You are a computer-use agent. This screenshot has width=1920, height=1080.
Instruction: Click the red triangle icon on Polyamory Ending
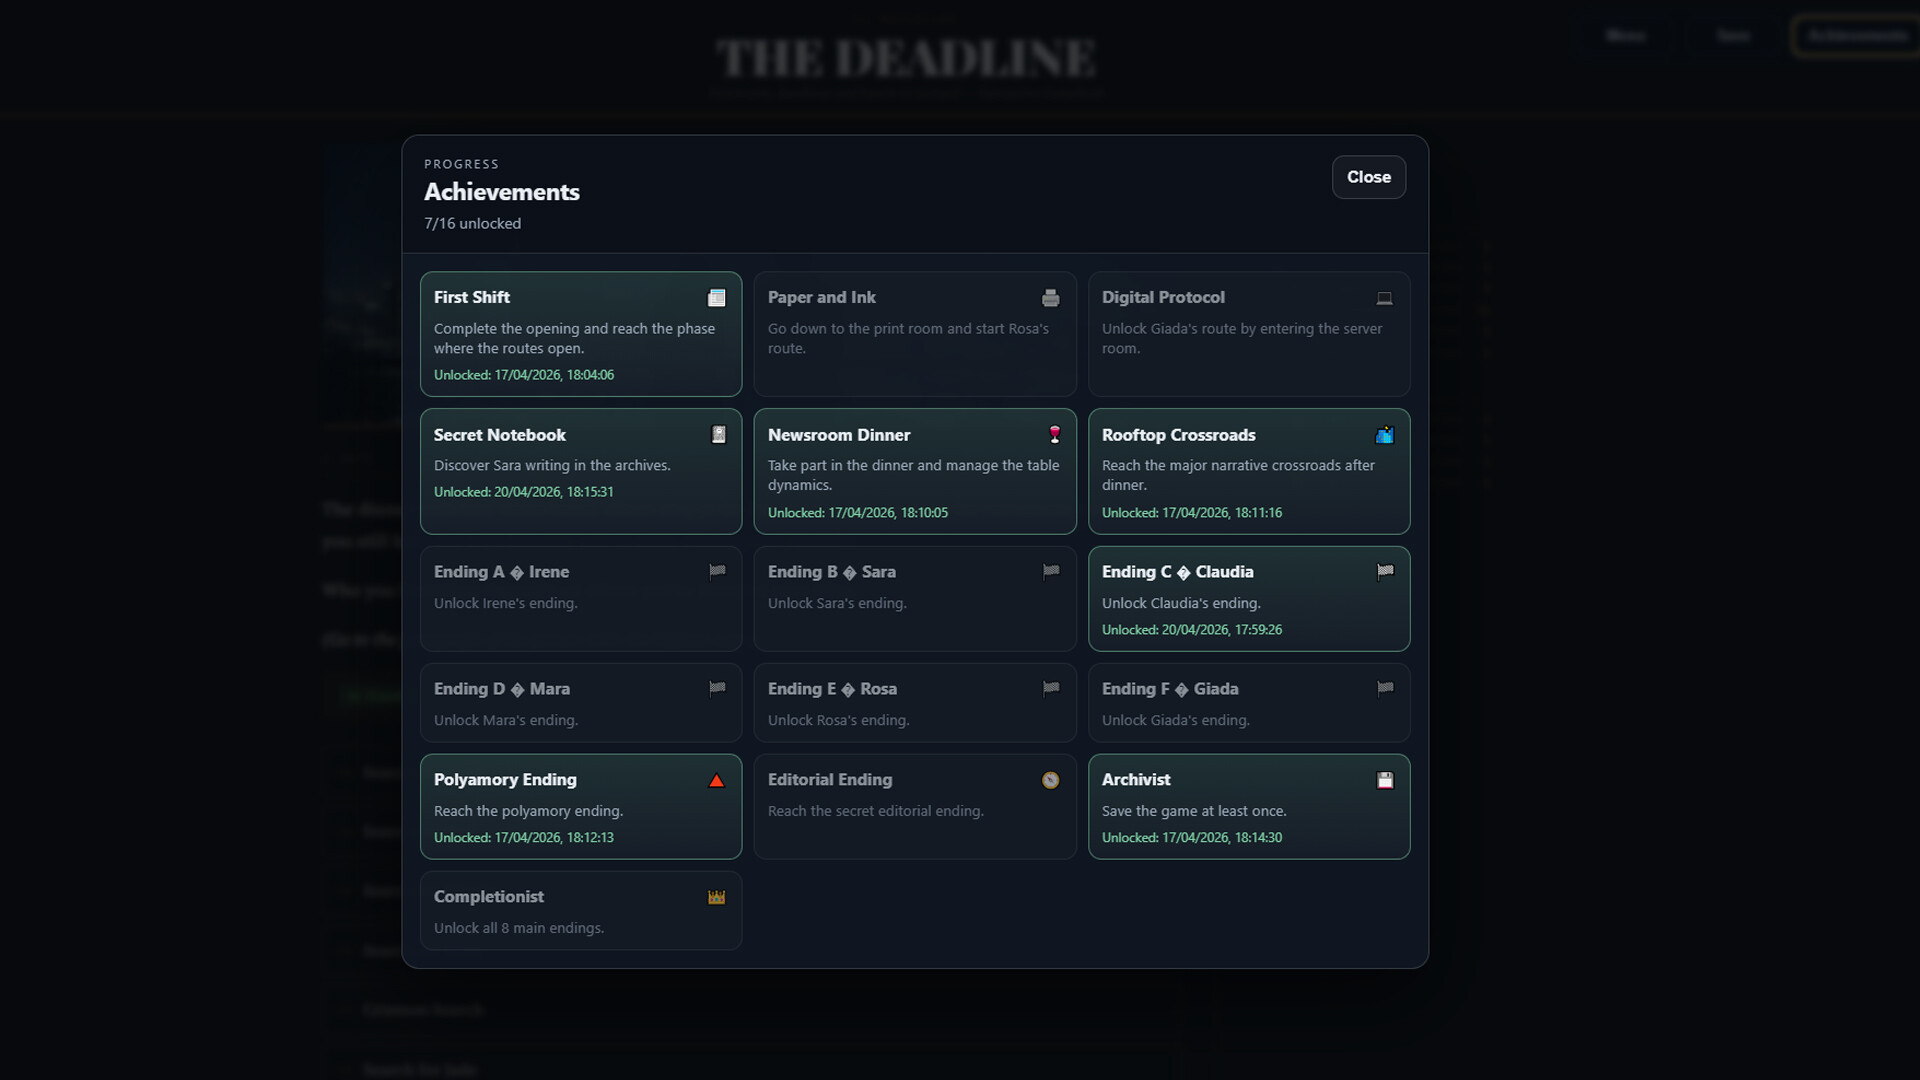click(716, 780)
